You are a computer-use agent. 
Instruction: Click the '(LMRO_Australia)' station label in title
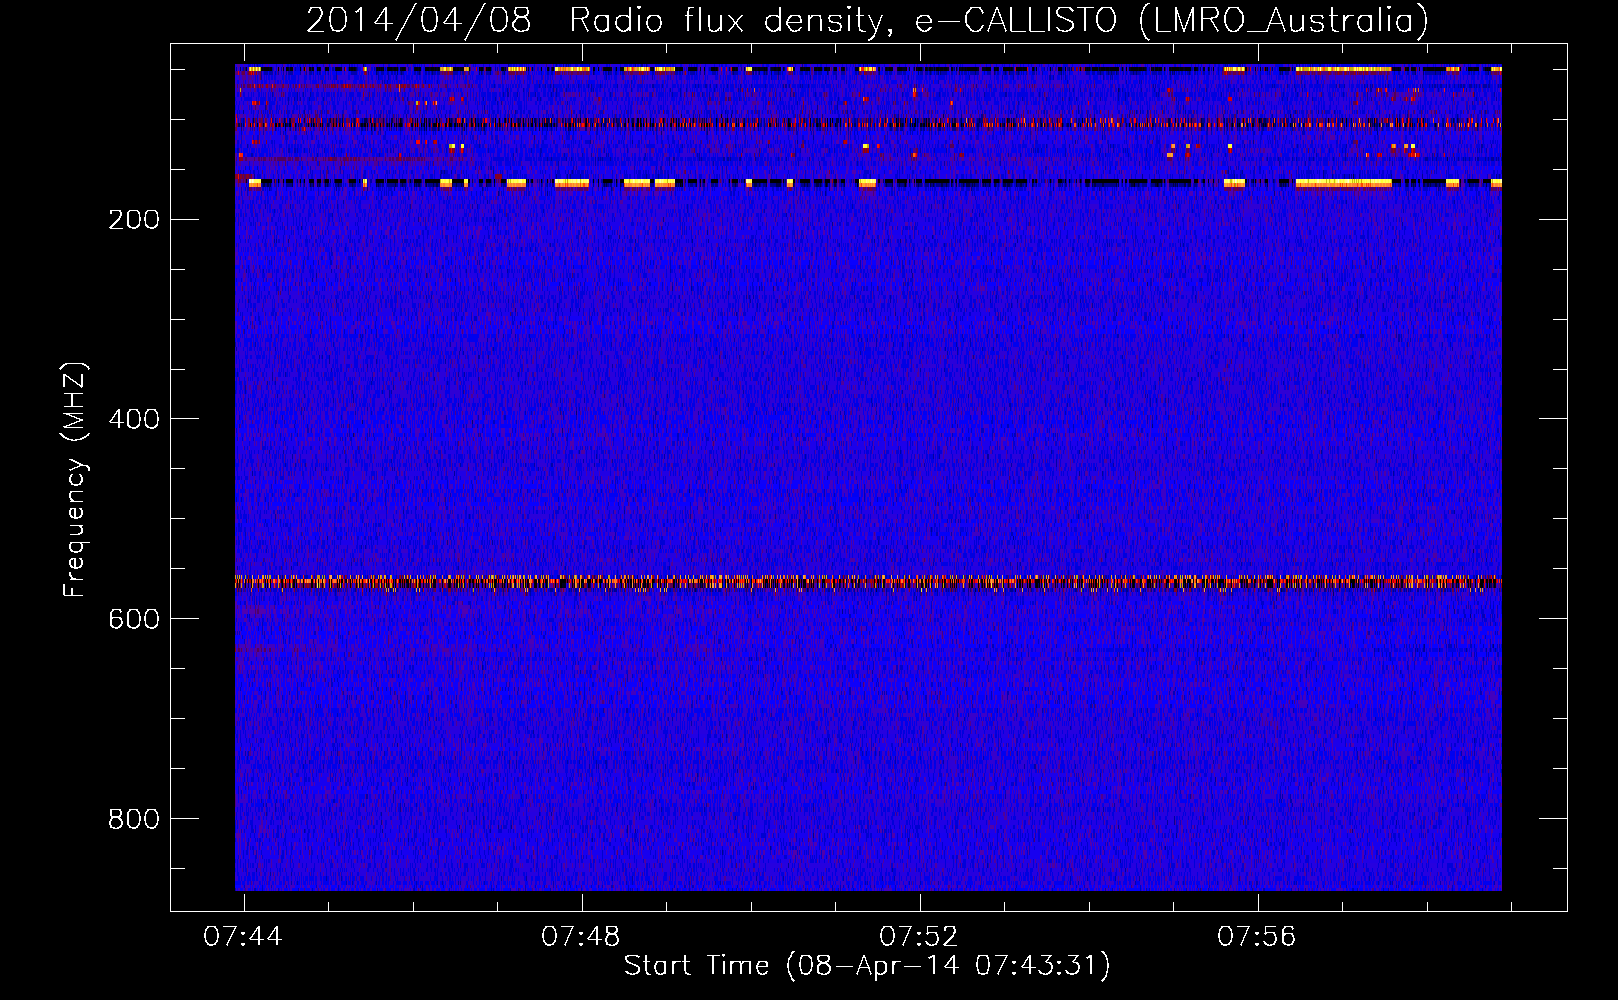(x=1284, y=21)
